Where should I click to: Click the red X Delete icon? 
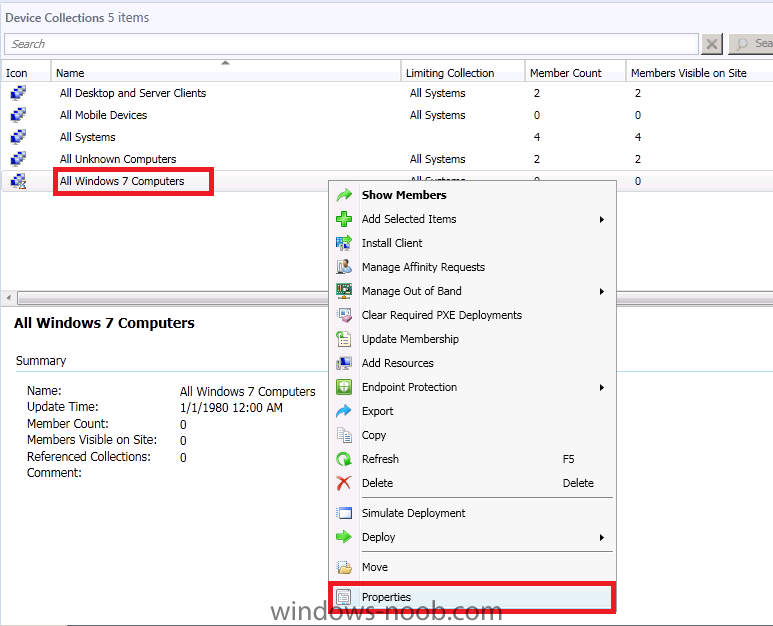pos(344,483)
